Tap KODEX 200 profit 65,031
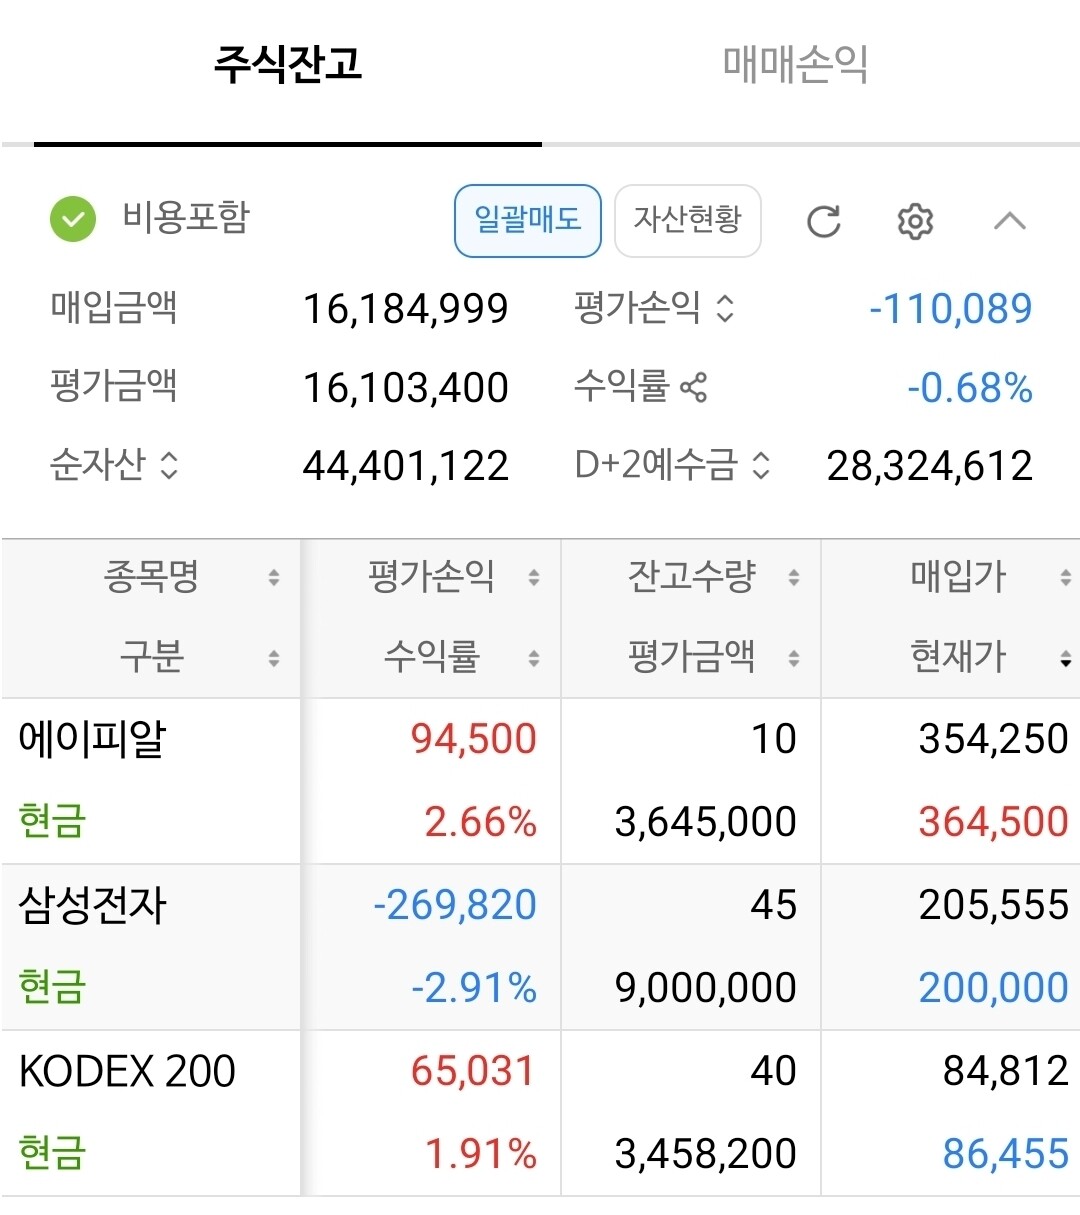 (x=473, y=1071)
